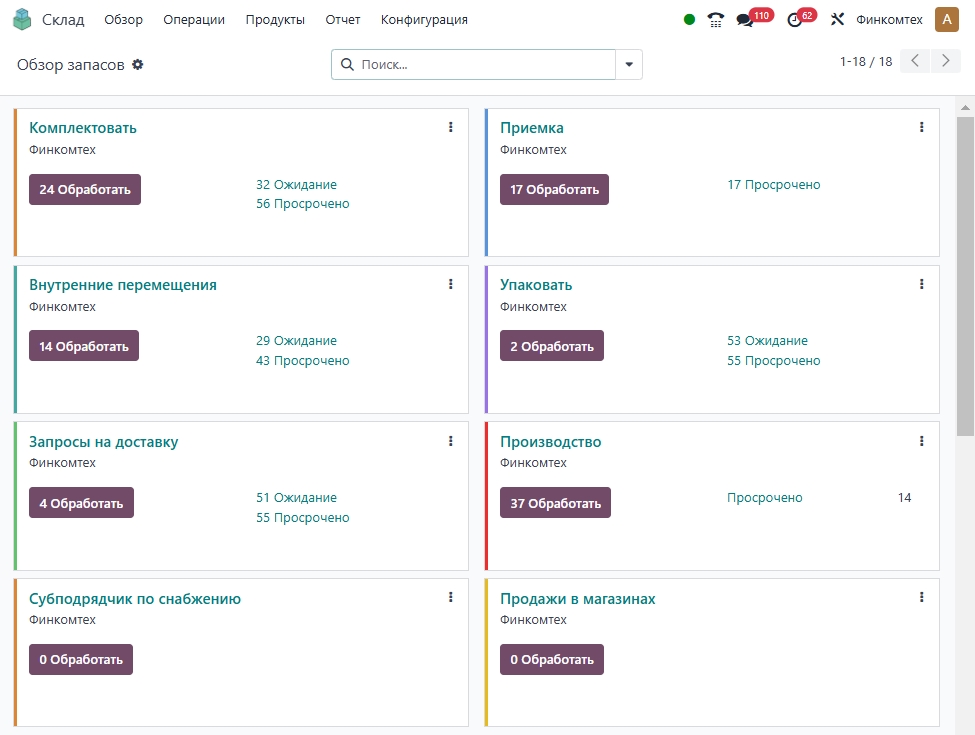Open the Отчет menu
Viewport: 975px width, 735px height.
343,20
